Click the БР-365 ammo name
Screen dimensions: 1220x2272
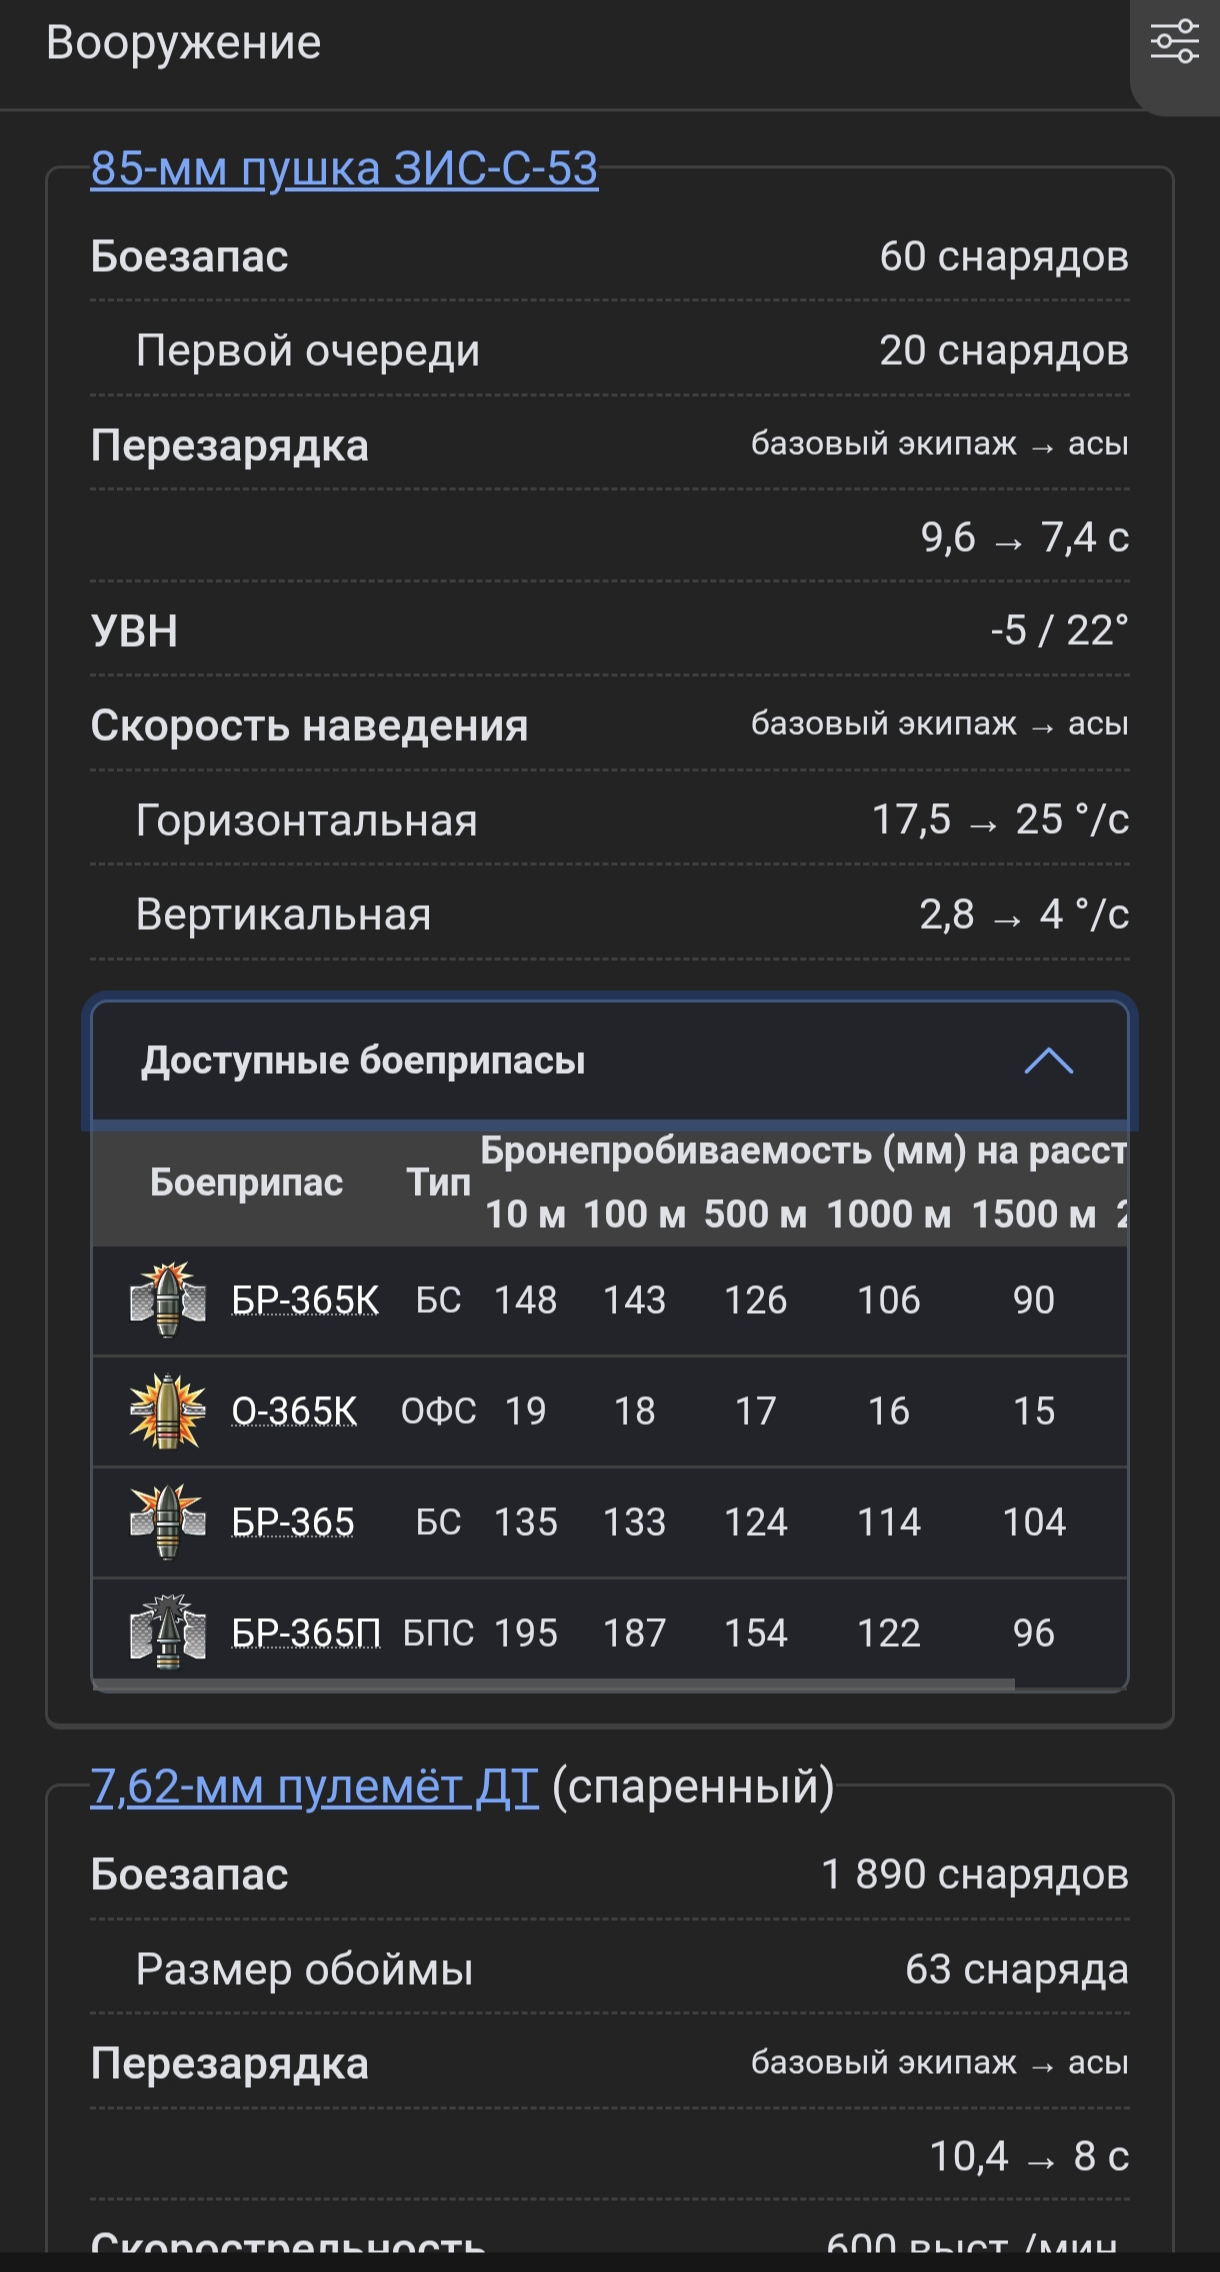[293, 1522]
